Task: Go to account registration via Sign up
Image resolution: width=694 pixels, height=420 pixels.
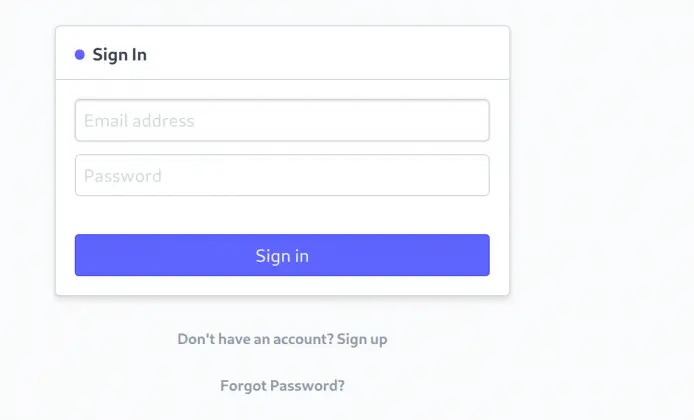Action: [362, 339]
